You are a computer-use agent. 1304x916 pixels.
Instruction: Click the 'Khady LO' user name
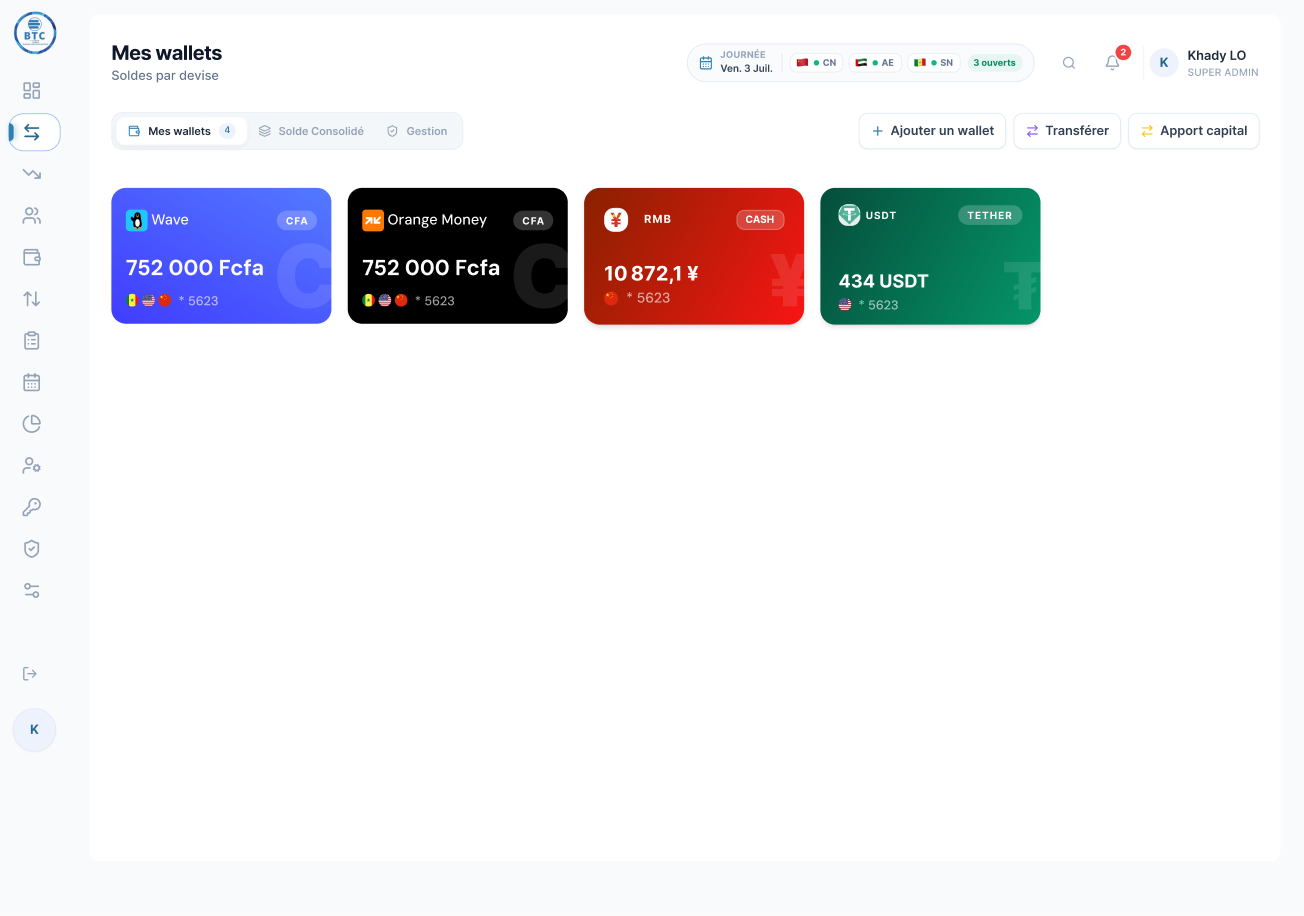click(x=1216, y=56)
